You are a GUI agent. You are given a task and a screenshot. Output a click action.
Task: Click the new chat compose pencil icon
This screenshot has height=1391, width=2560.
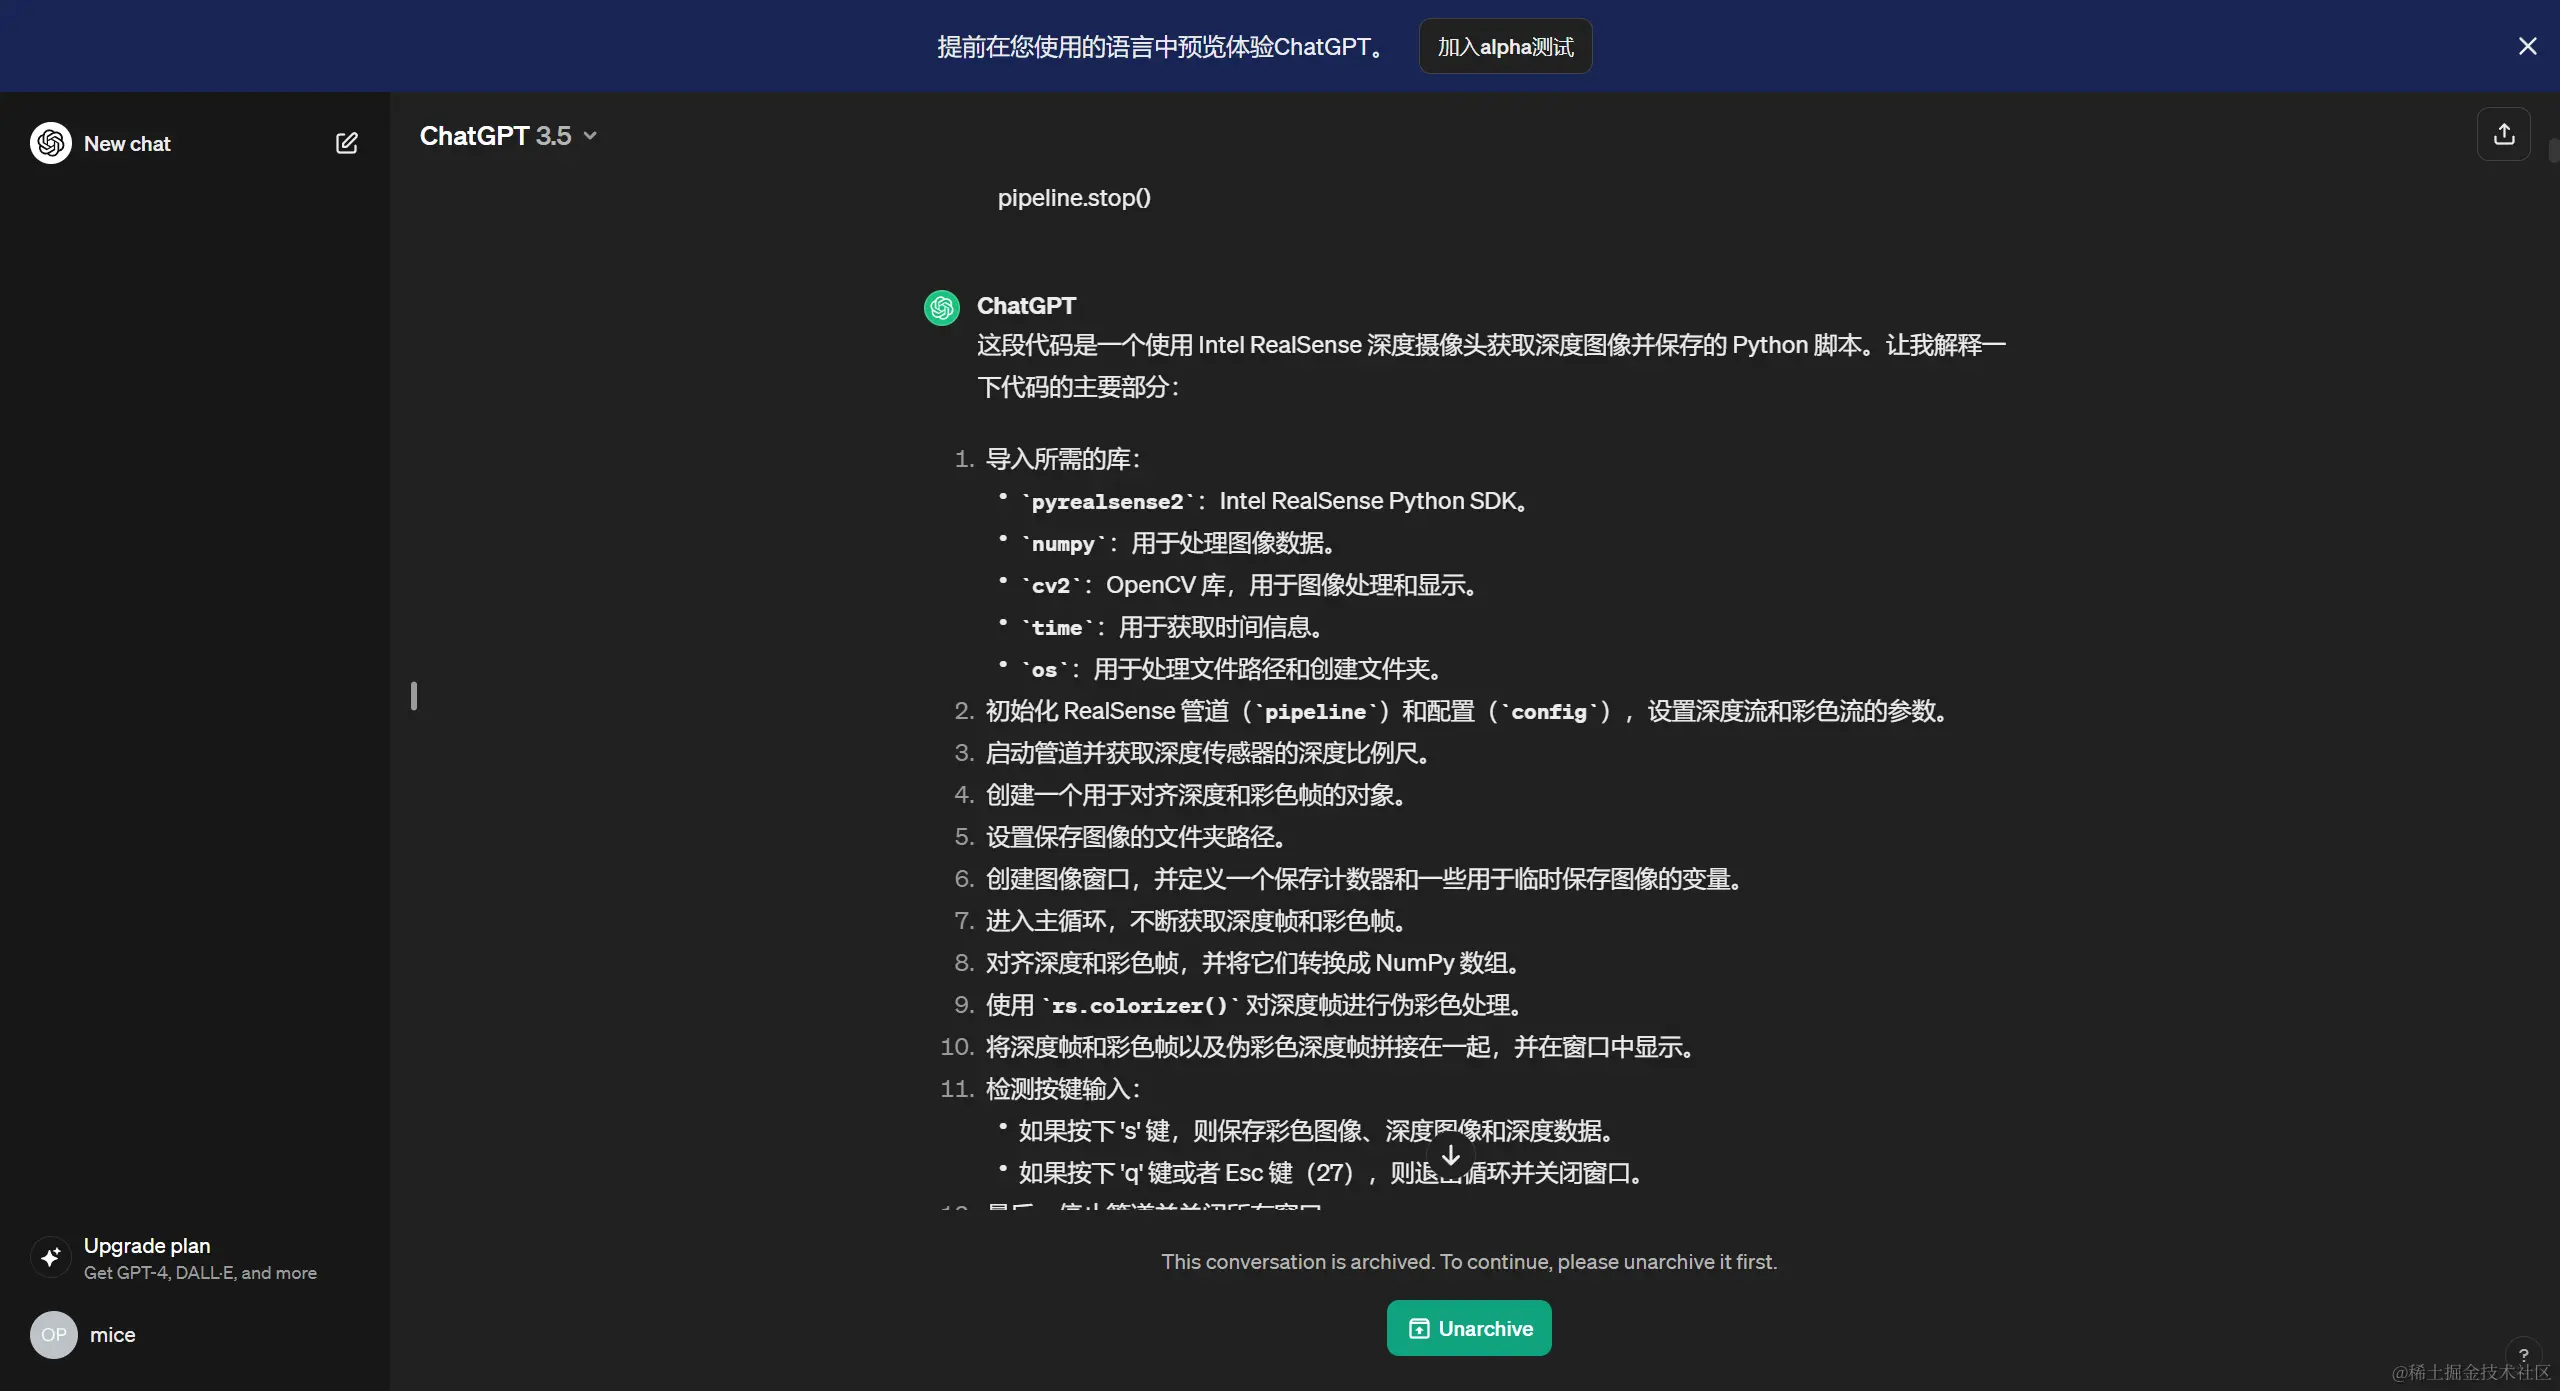coord(346,143)
